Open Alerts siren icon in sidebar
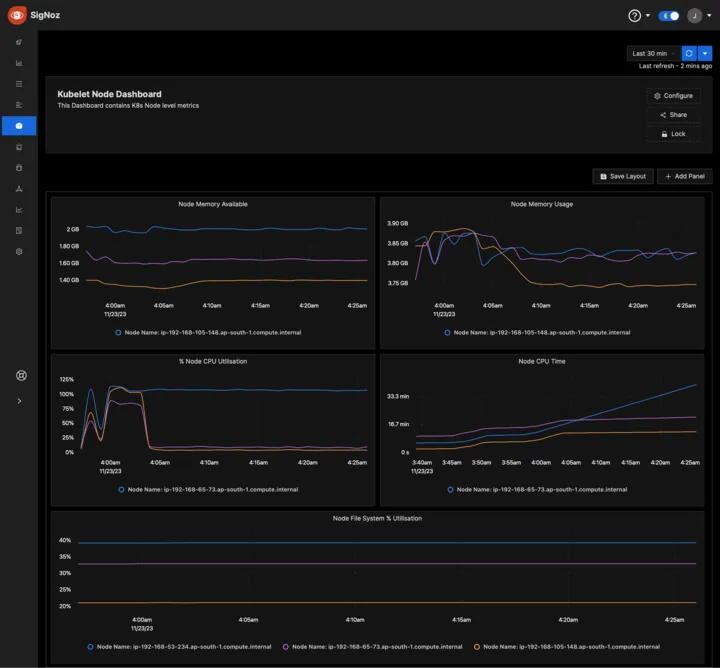The image size is (720, 668). [x=19, y=147]
